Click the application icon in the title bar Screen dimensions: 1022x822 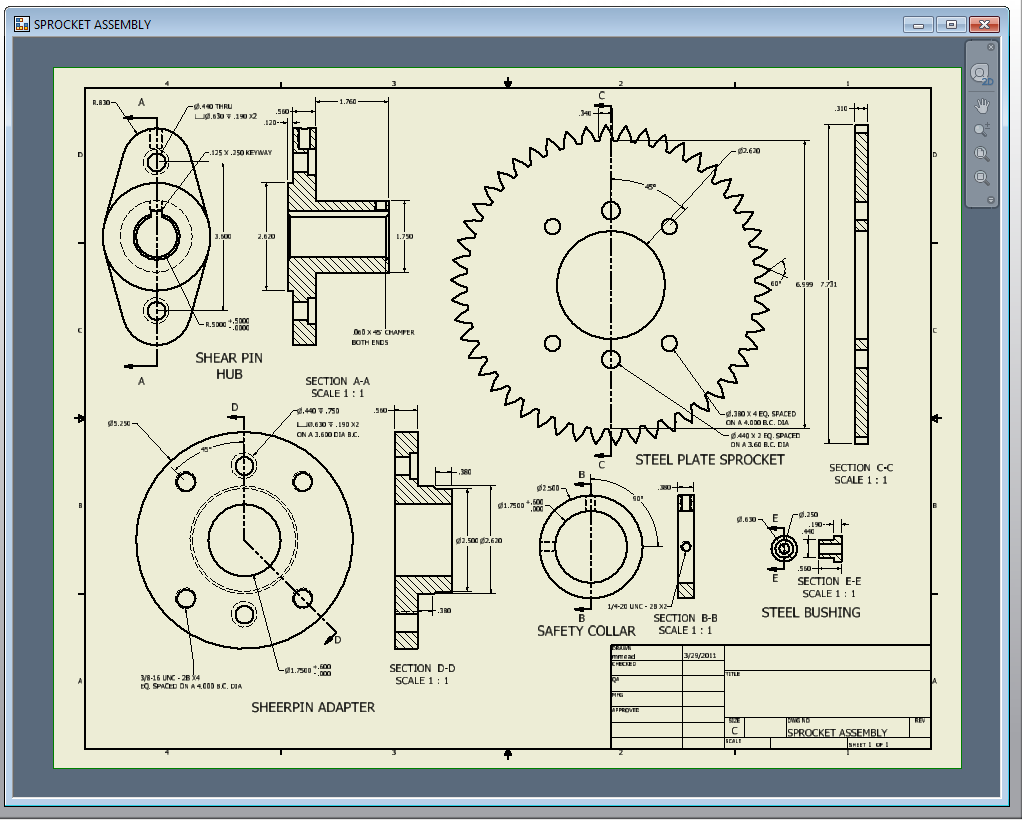tap(20, 24)
